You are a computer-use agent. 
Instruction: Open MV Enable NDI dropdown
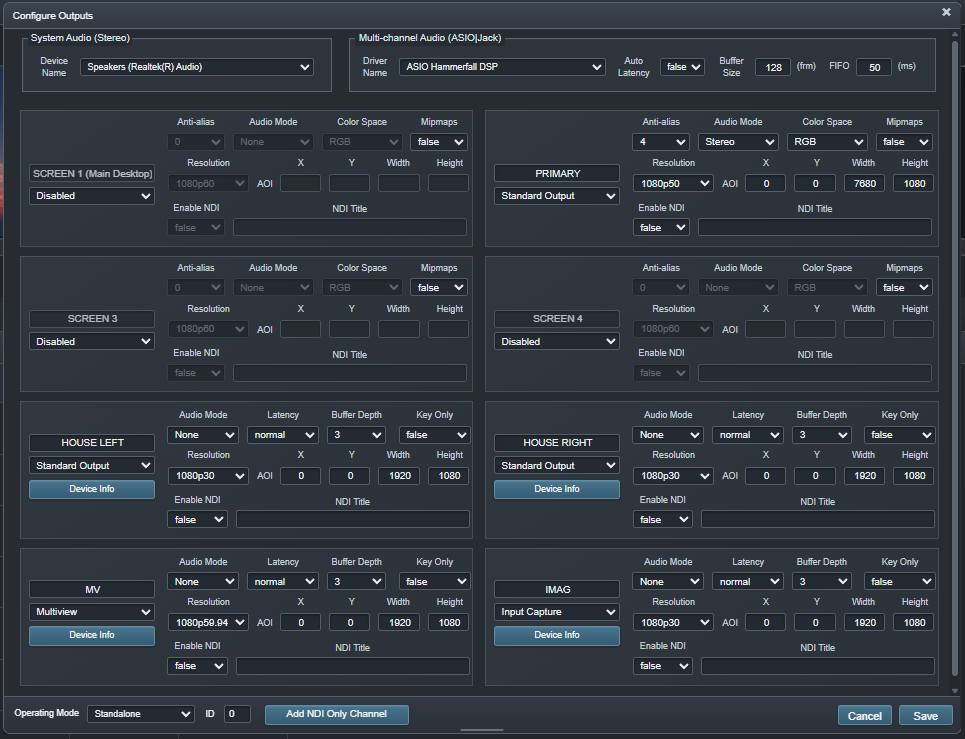coord(198,666)
